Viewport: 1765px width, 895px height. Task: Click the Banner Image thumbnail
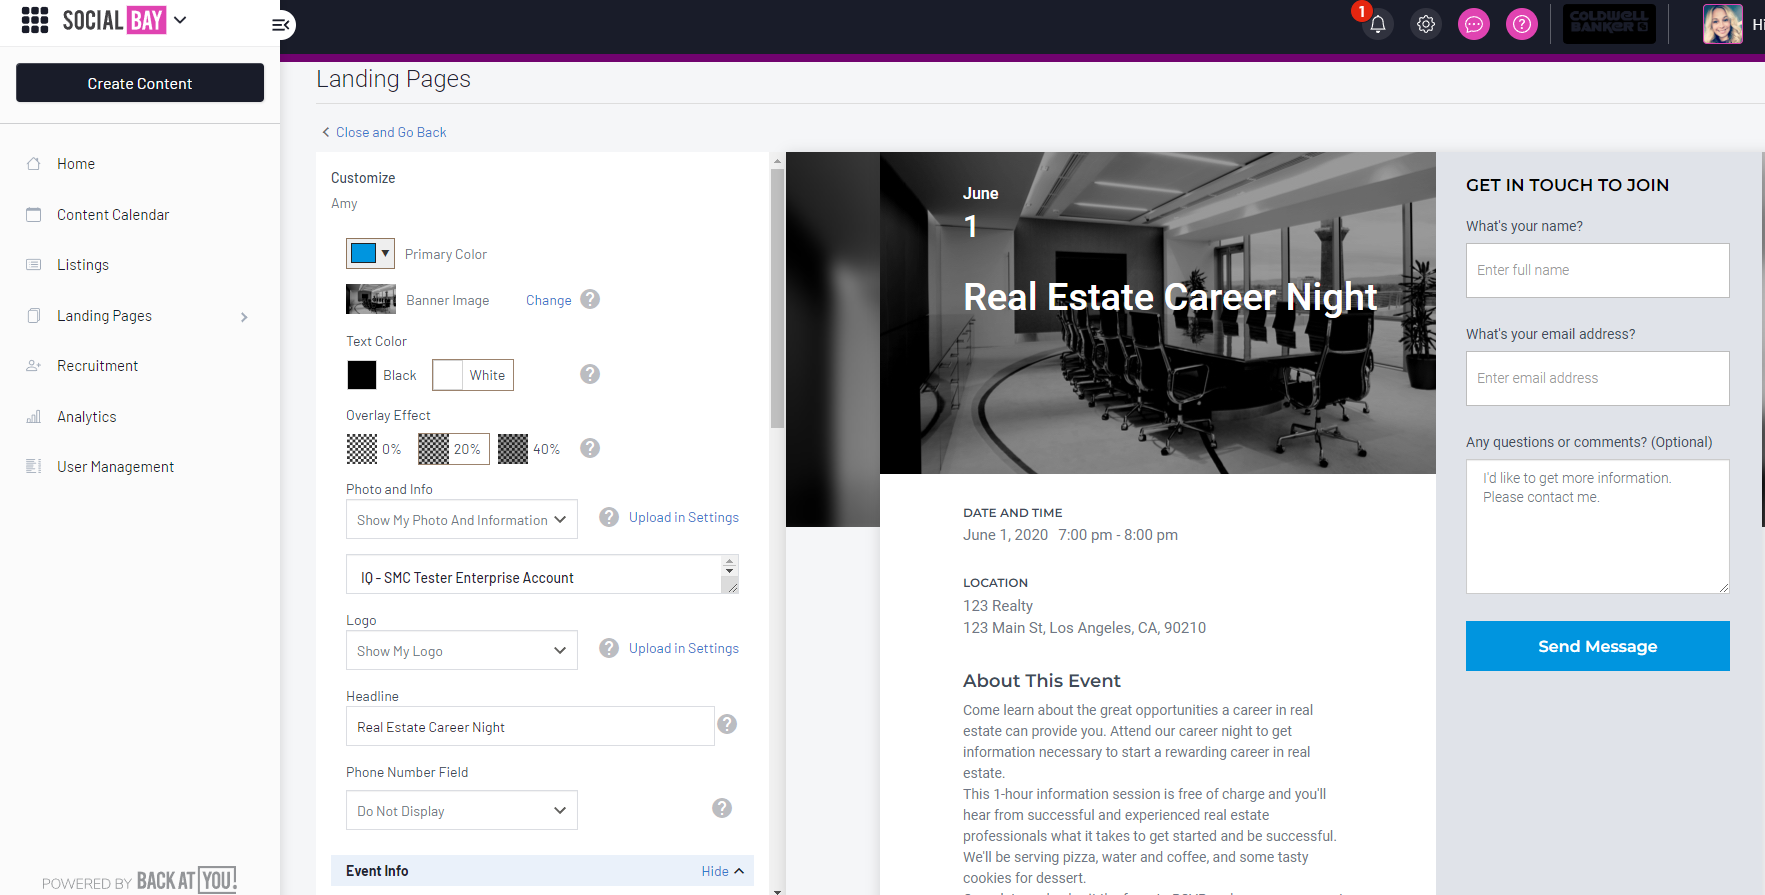point(371,299)
